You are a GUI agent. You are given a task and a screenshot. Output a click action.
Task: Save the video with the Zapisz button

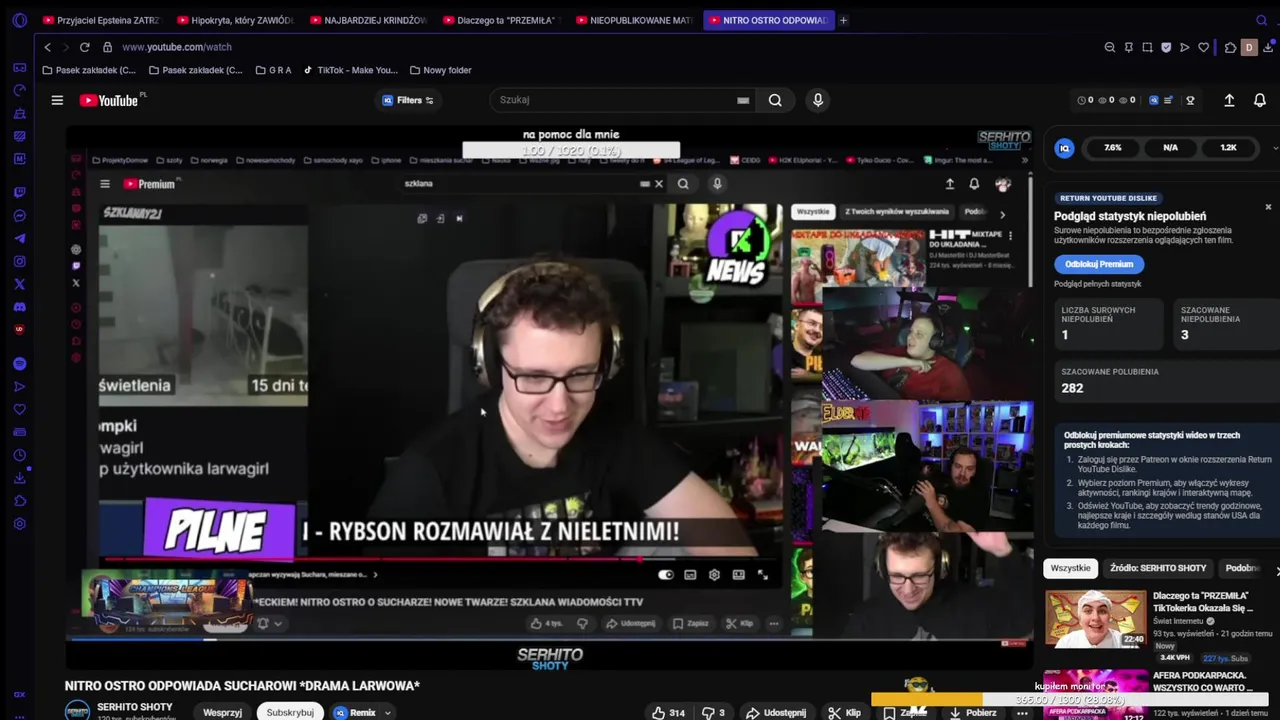click(905, 712)
